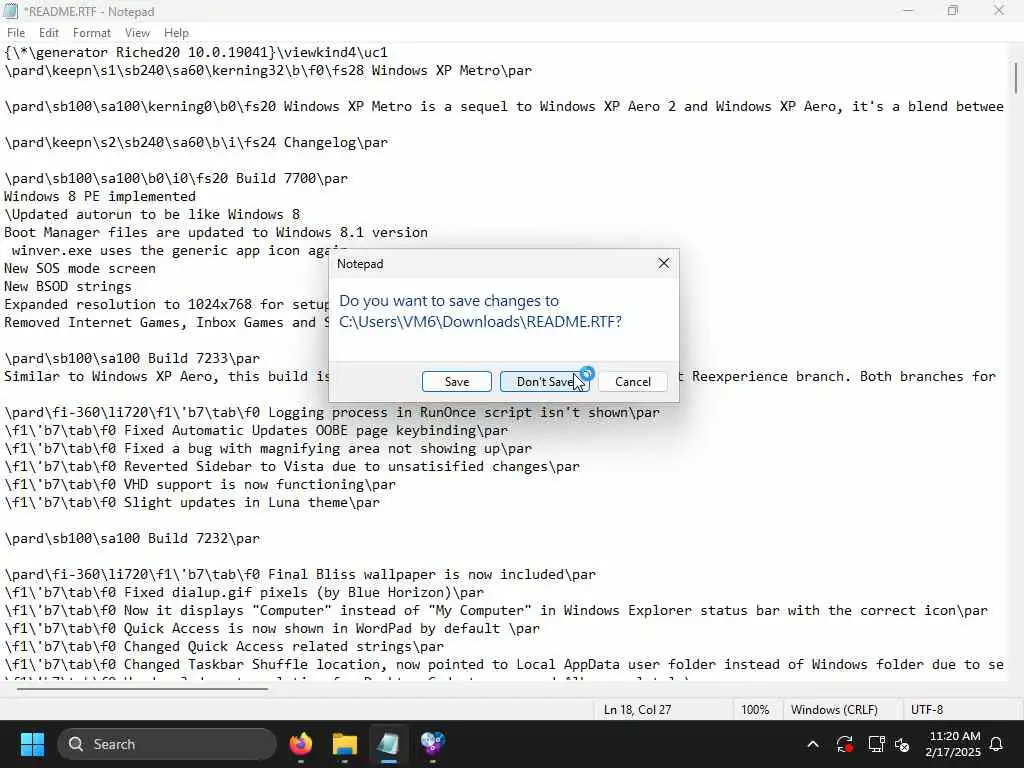Click the 'Final Bliss wallpaper' line
This screenshot has width=1024, height=768.
click(300, 575)
